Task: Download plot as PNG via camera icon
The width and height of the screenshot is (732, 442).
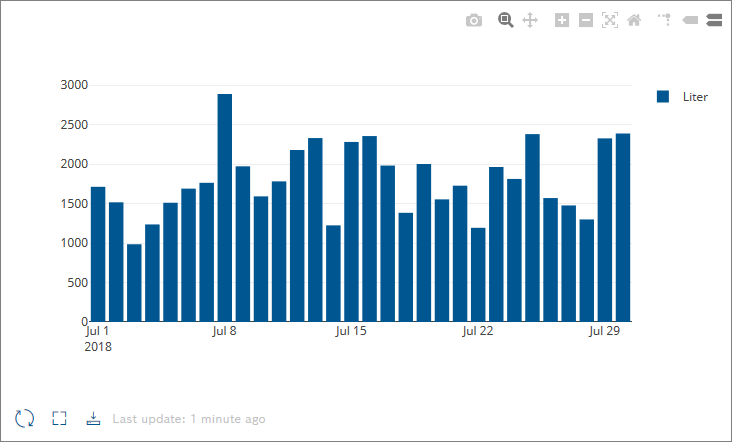Action: 474,20
